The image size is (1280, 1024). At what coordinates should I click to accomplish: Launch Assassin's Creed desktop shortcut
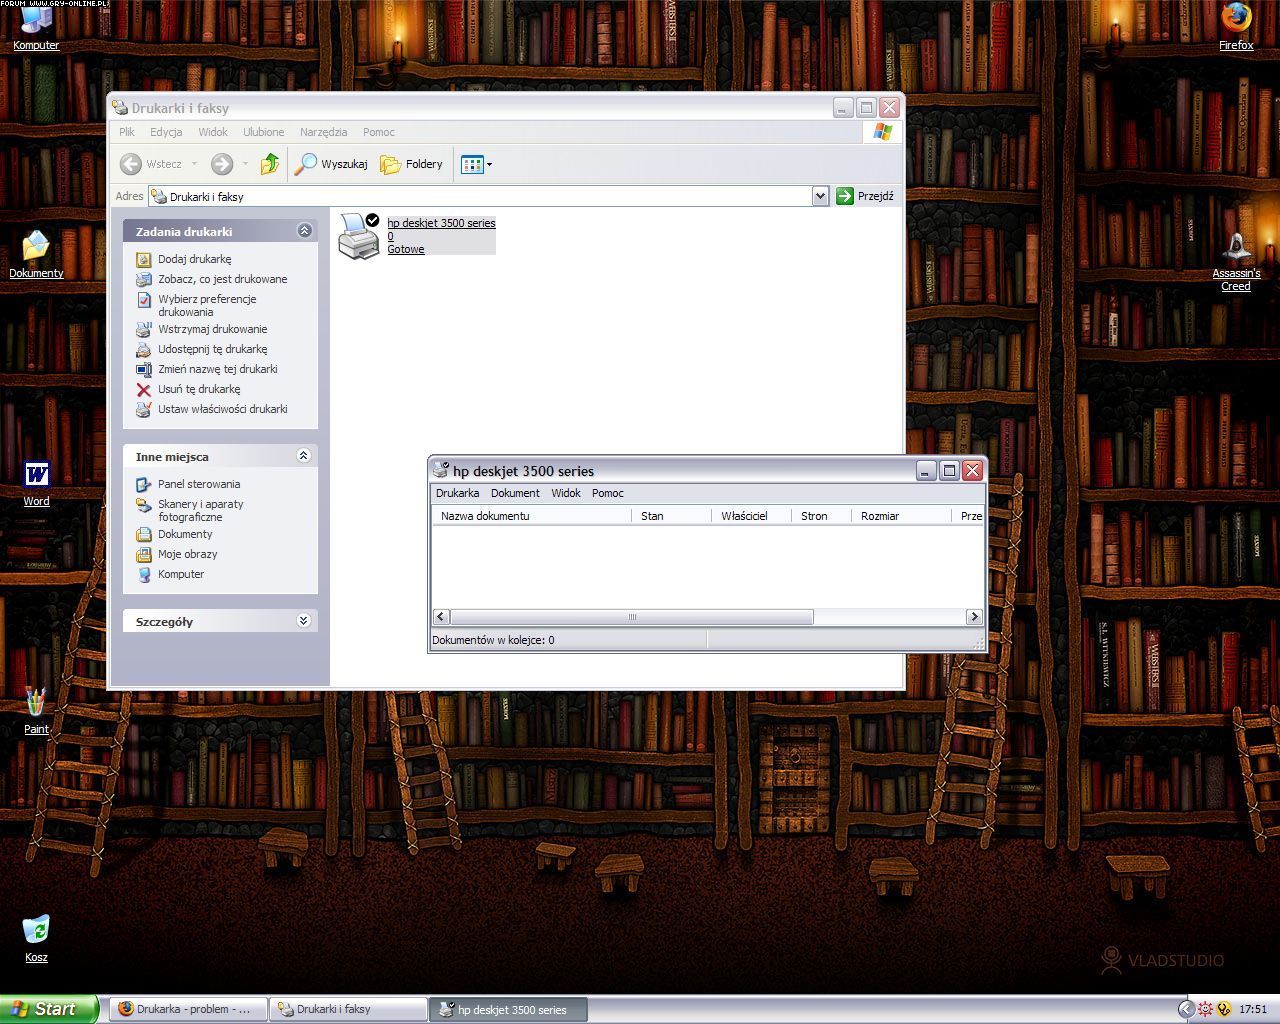(x=1236, y=261)
